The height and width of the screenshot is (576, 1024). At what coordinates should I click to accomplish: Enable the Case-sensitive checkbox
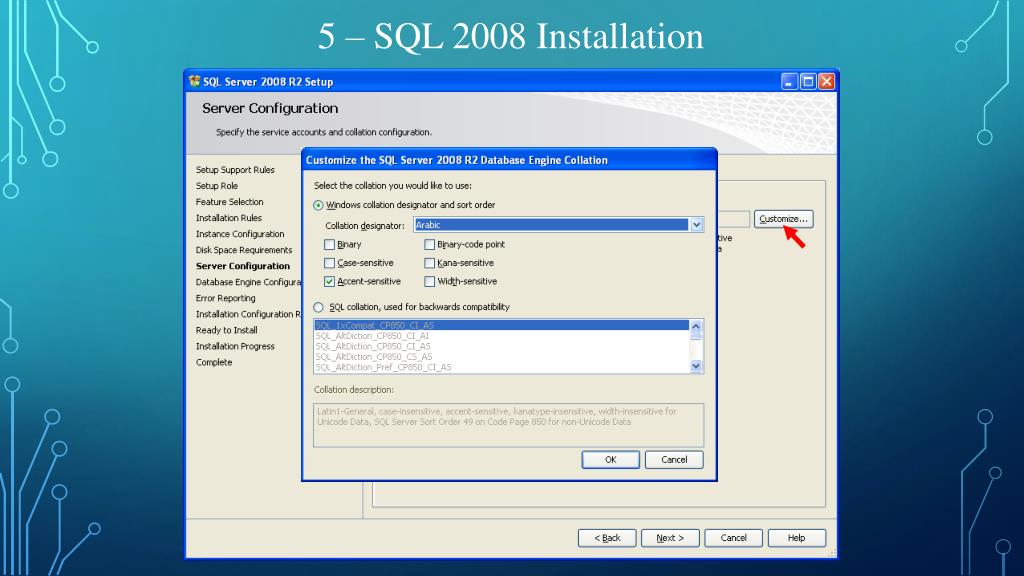pos(329,263)
